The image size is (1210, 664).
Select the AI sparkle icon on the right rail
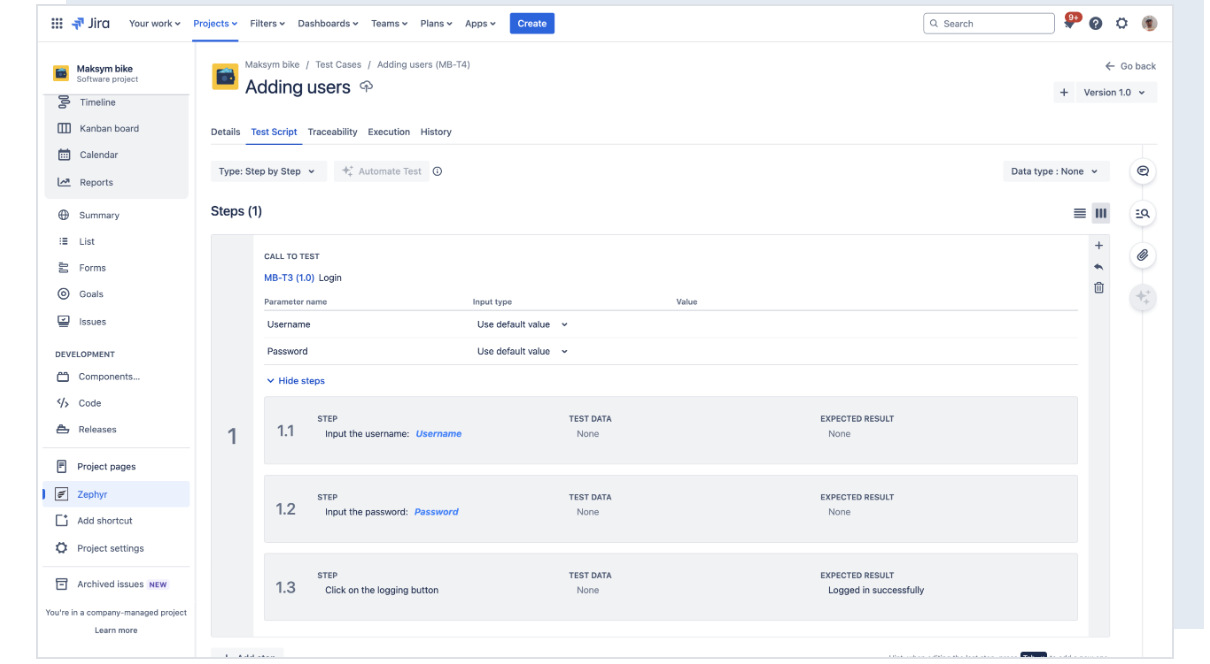pyautogui.click(x=1142, y=297)
